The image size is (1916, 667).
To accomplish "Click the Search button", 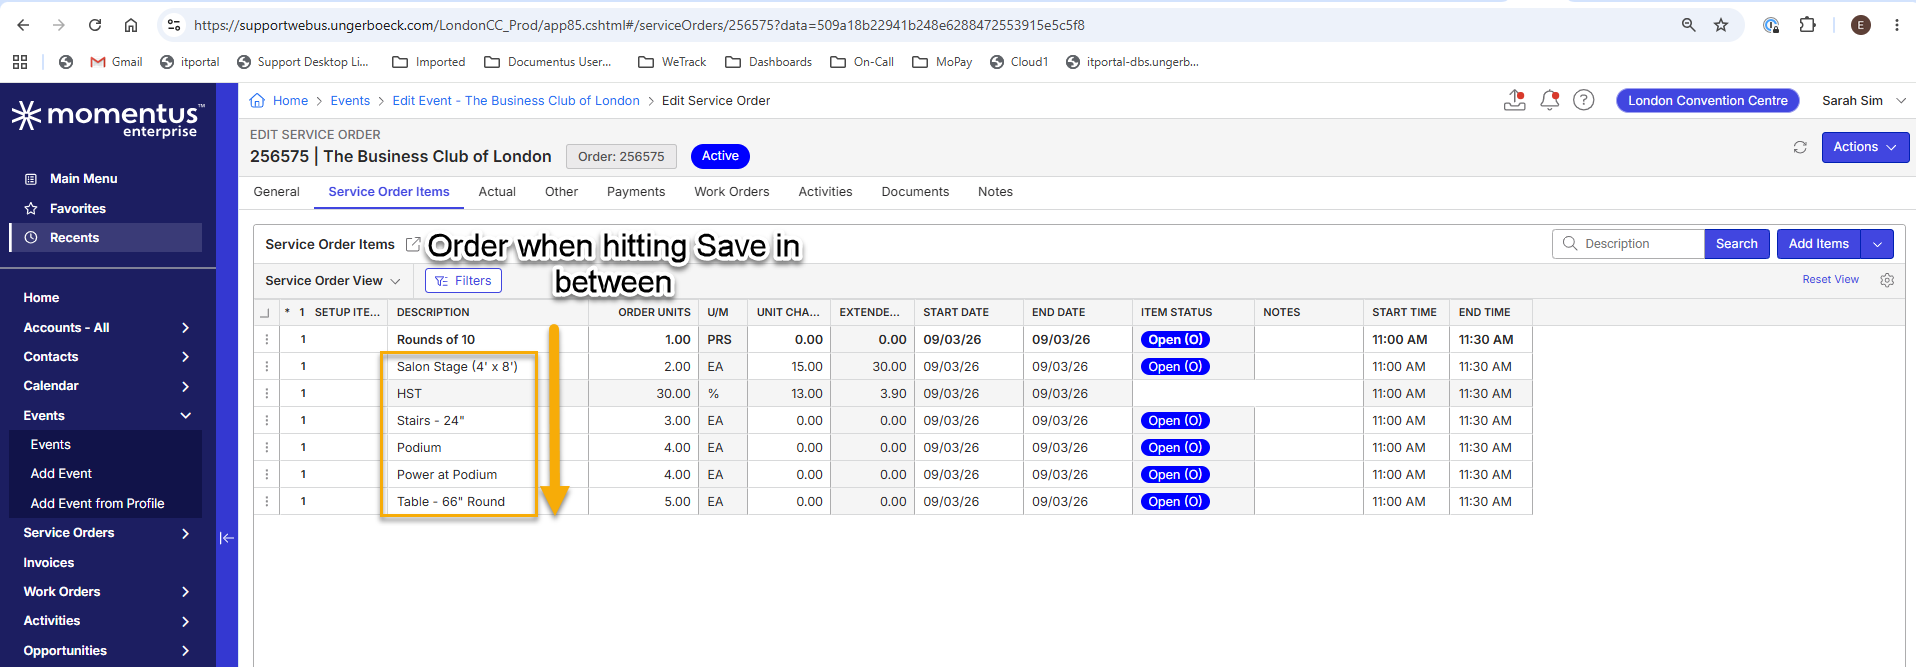I will pos(1737,244).
